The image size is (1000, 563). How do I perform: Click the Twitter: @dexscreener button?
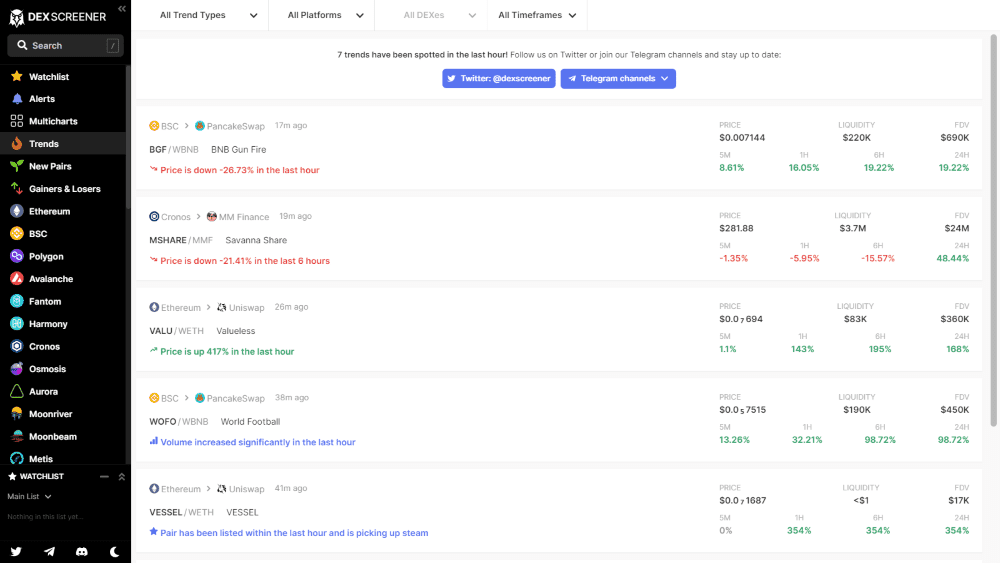coord(499,78)
